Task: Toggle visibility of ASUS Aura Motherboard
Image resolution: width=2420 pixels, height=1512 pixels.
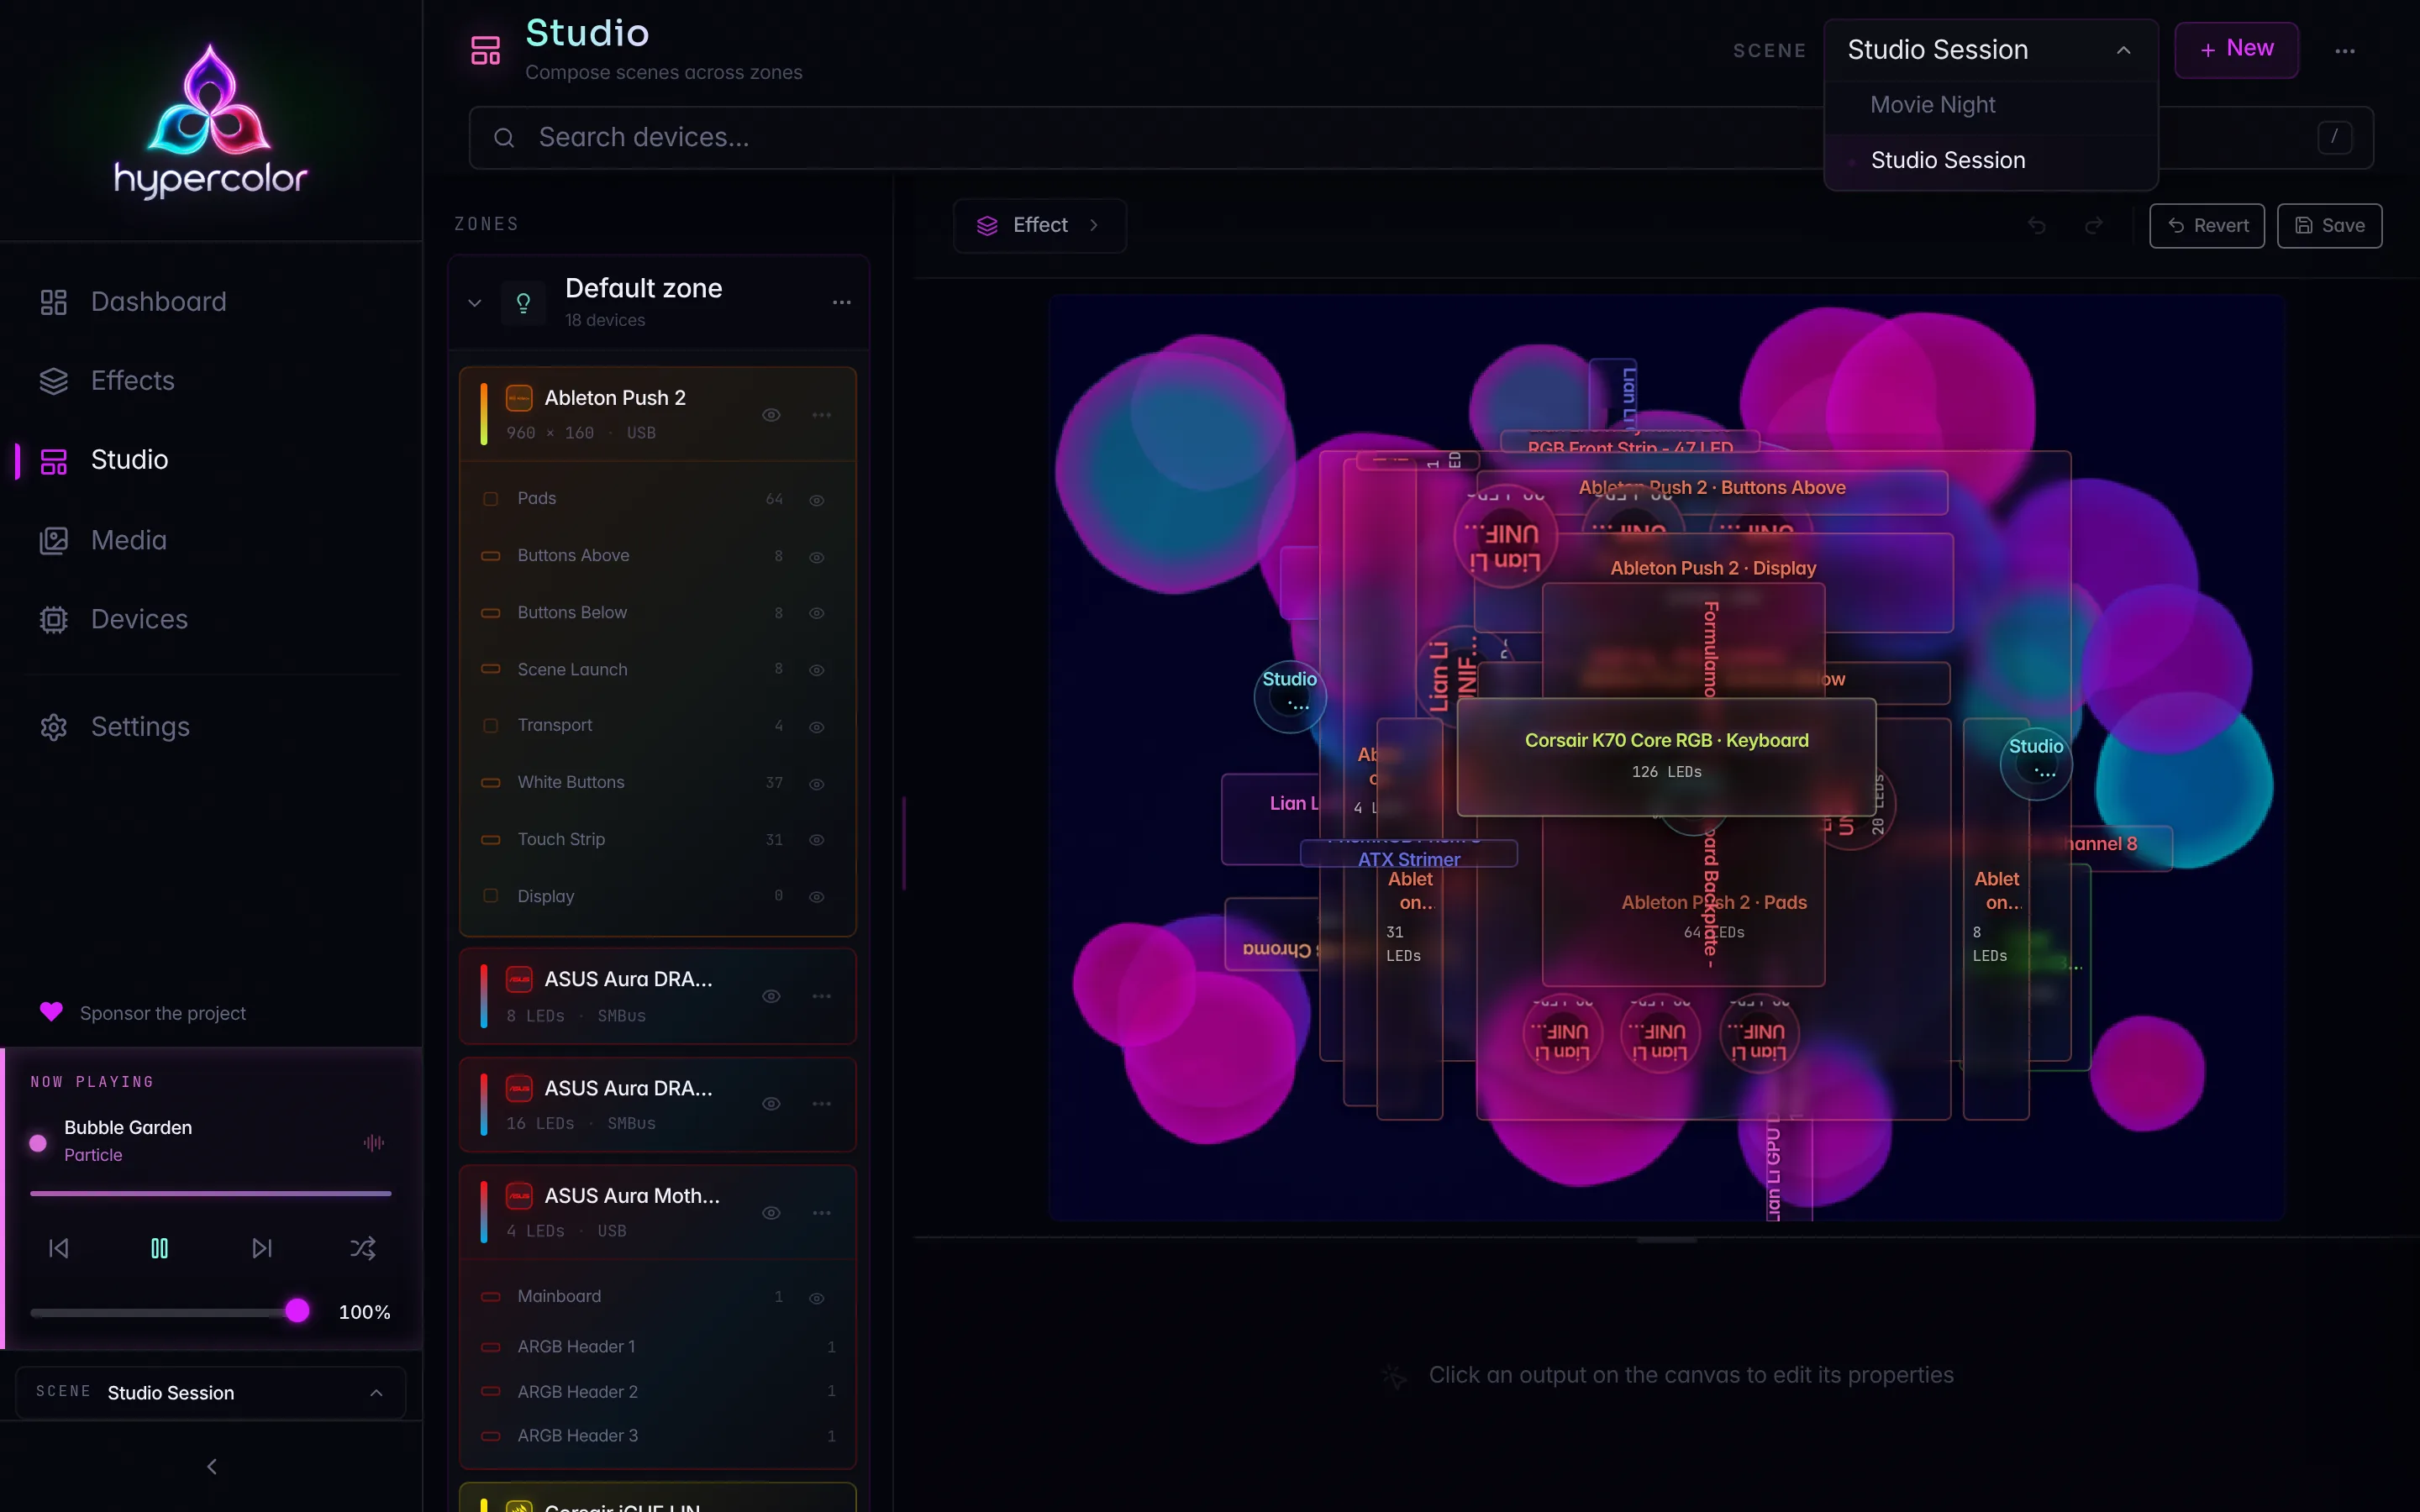Action: click(771, 1213)
